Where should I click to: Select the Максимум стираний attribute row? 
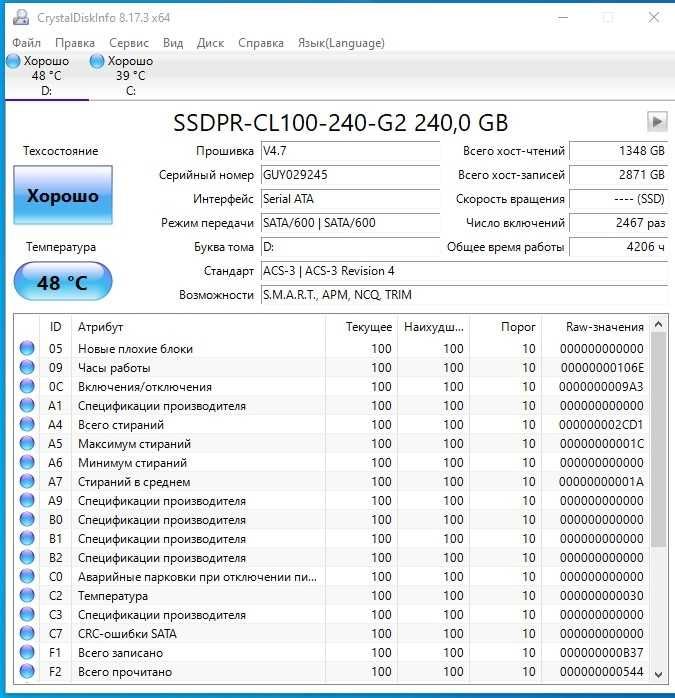pos(332,443)
